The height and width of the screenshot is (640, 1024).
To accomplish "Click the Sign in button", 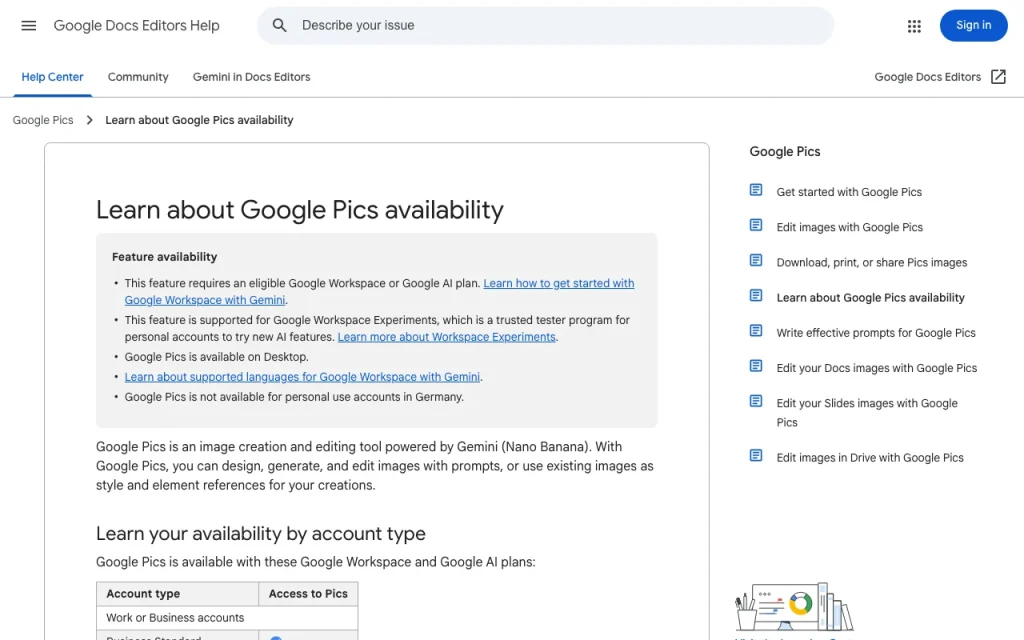I will 973,25.
